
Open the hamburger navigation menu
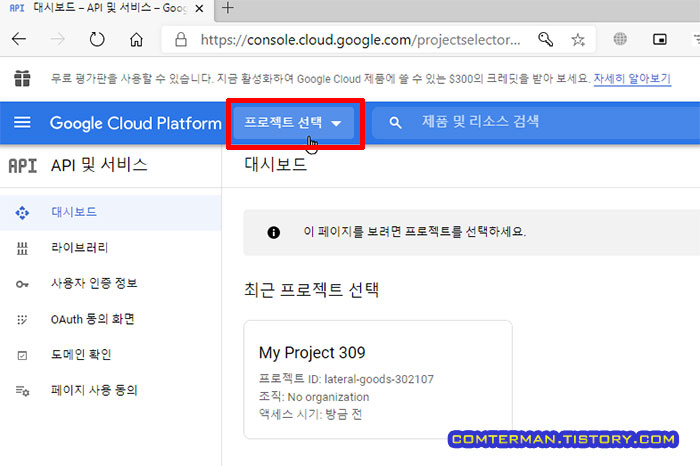[x=22, y=122]
